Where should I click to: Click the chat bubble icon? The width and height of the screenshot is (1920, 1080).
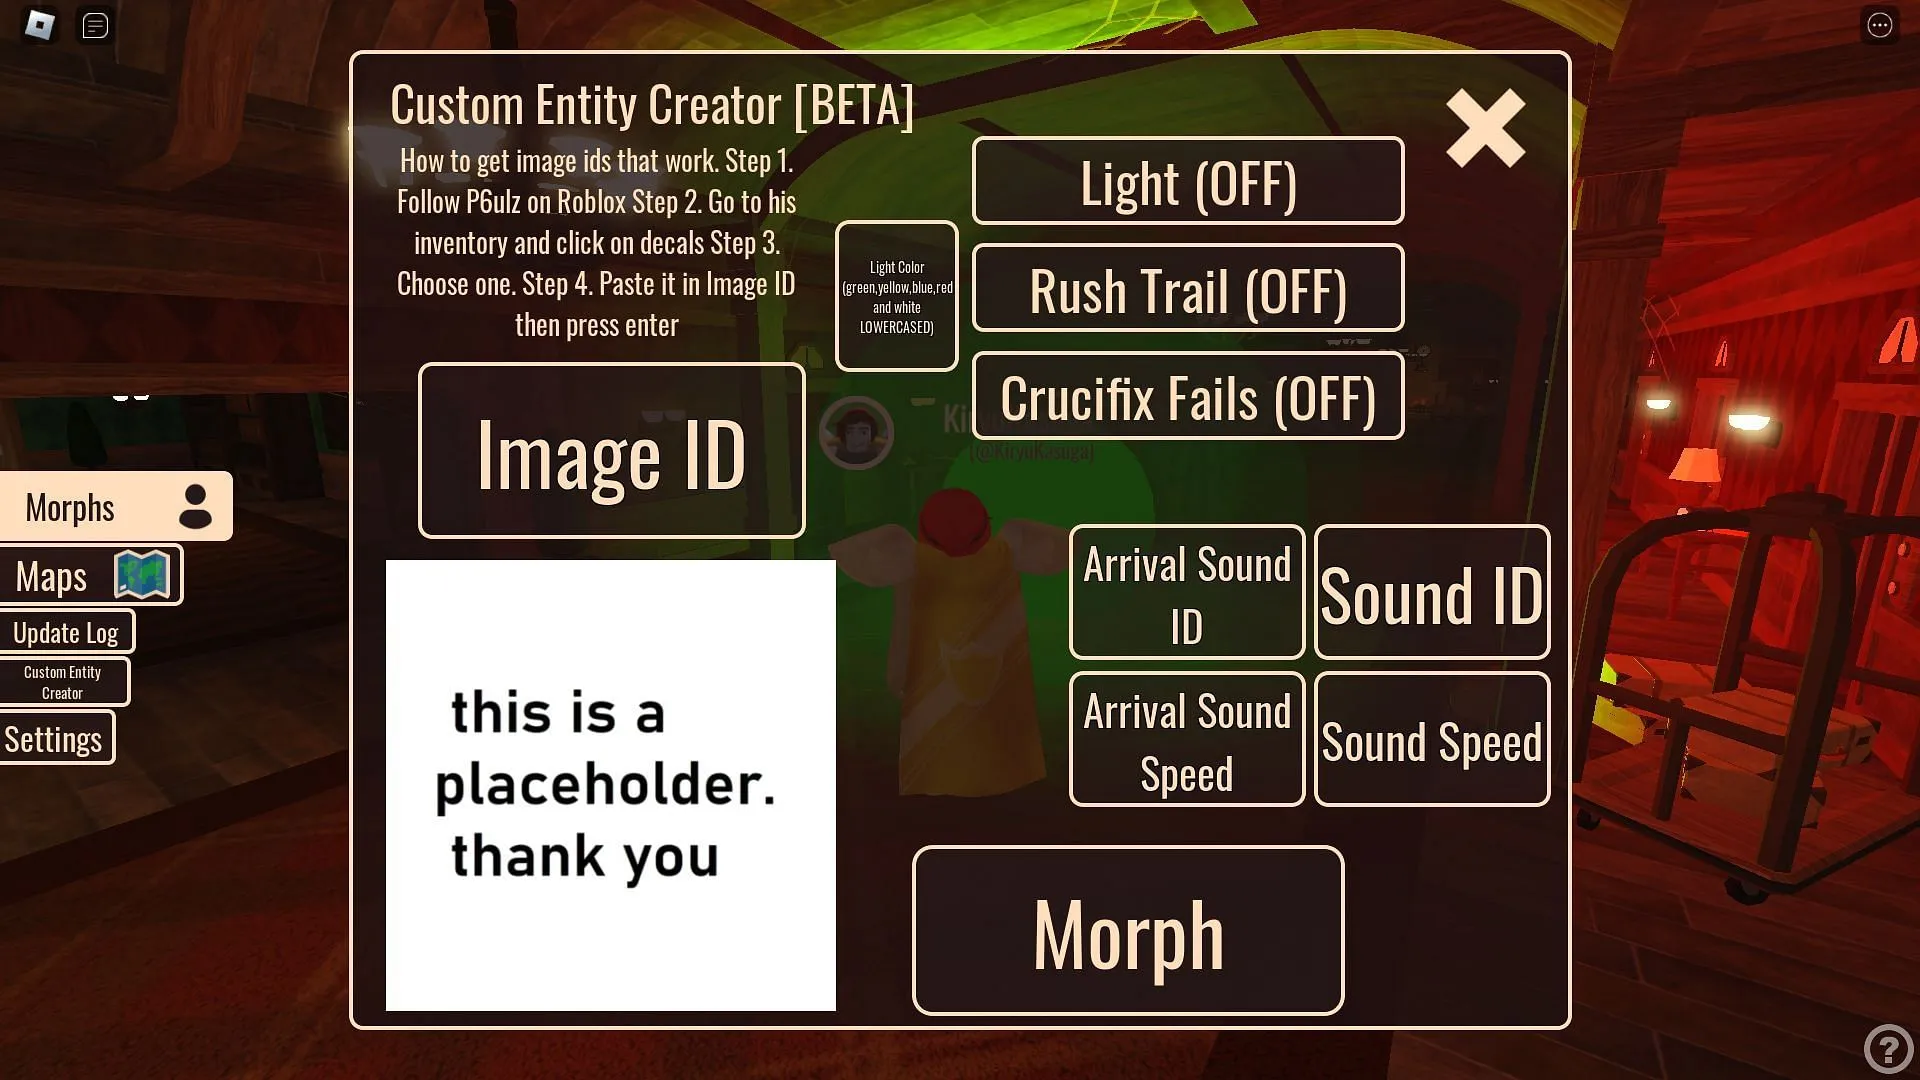tap(95, 24)
